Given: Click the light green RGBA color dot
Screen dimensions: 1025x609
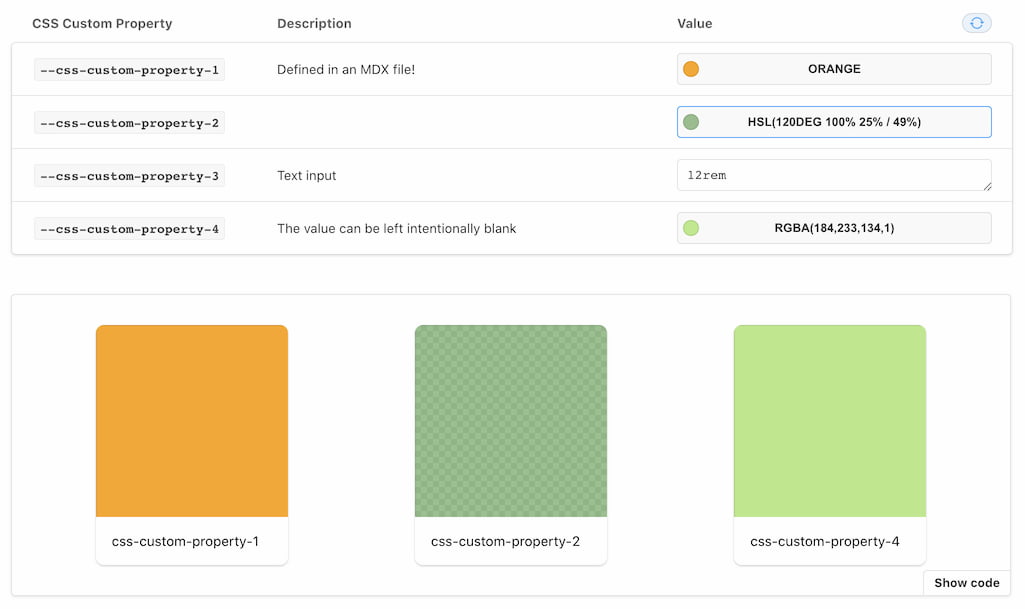Looking at the screenshot, I should [x=691, y=227].
